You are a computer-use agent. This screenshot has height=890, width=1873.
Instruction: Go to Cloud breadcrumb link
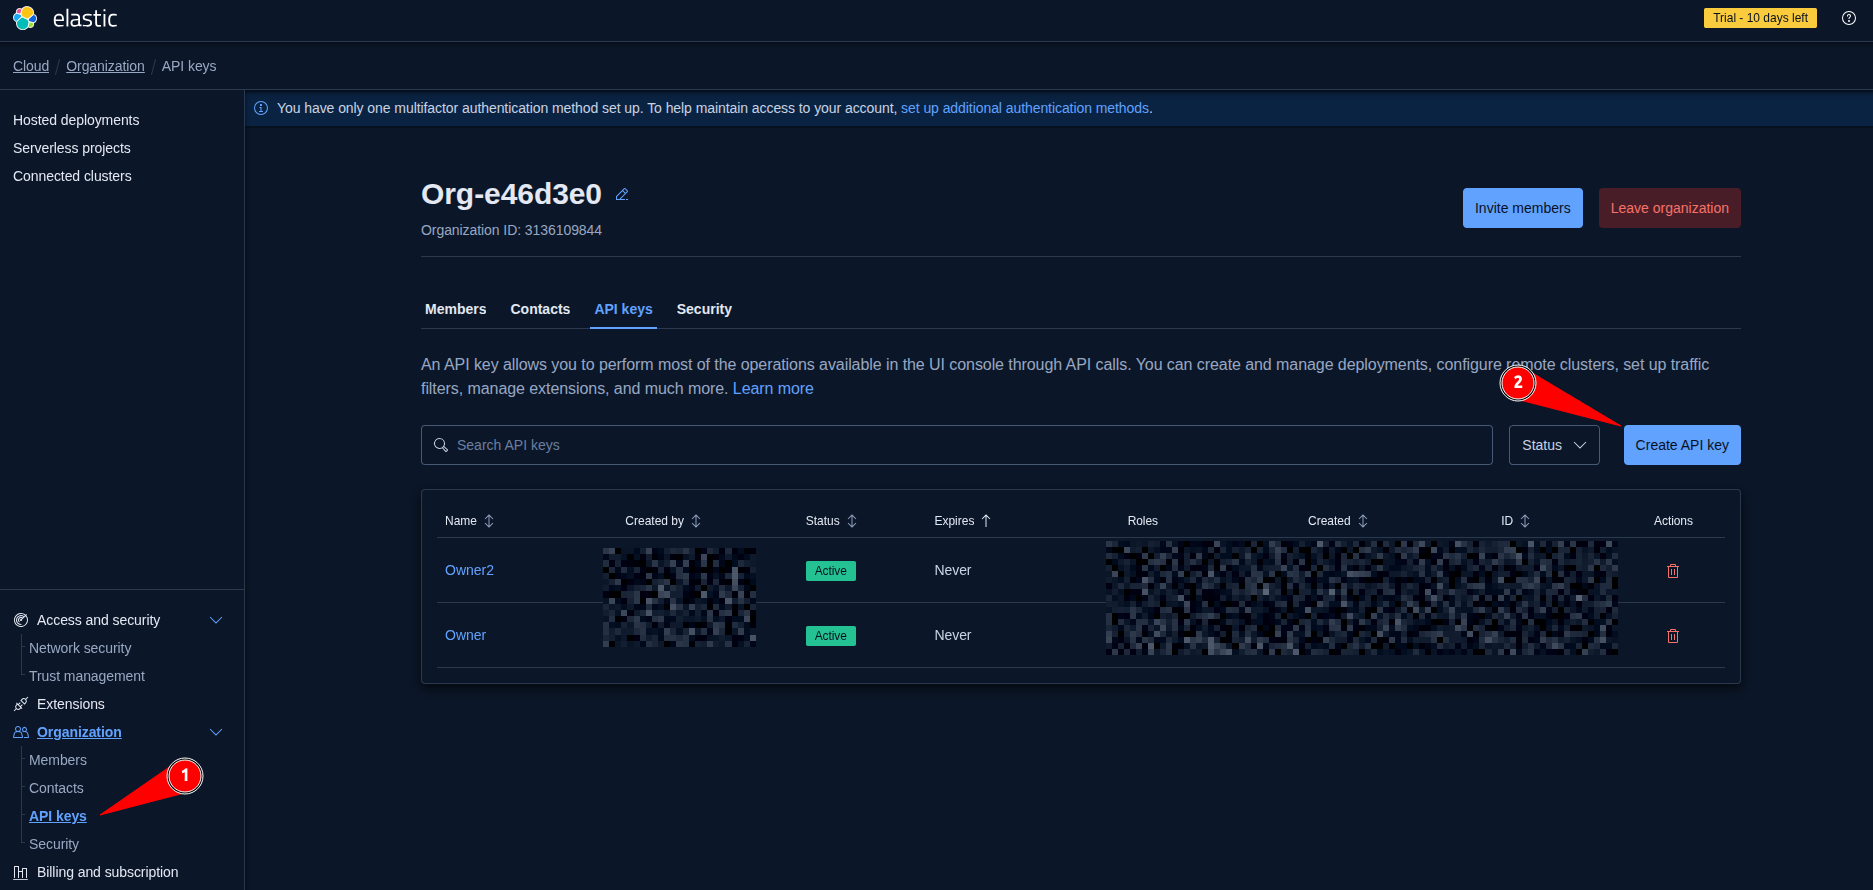point(31,66)
